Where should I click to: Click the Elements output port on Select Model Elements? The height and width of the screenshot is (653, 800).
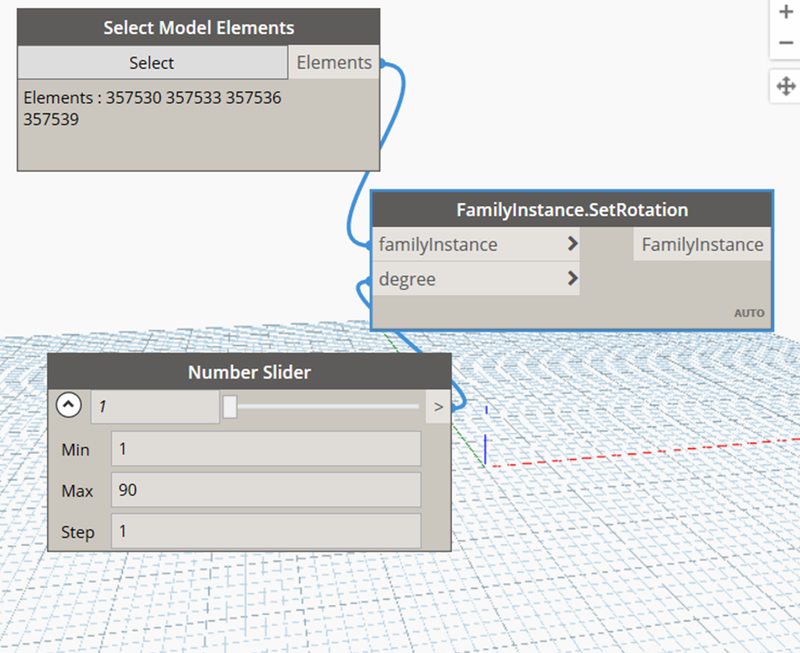pos(334,61)
